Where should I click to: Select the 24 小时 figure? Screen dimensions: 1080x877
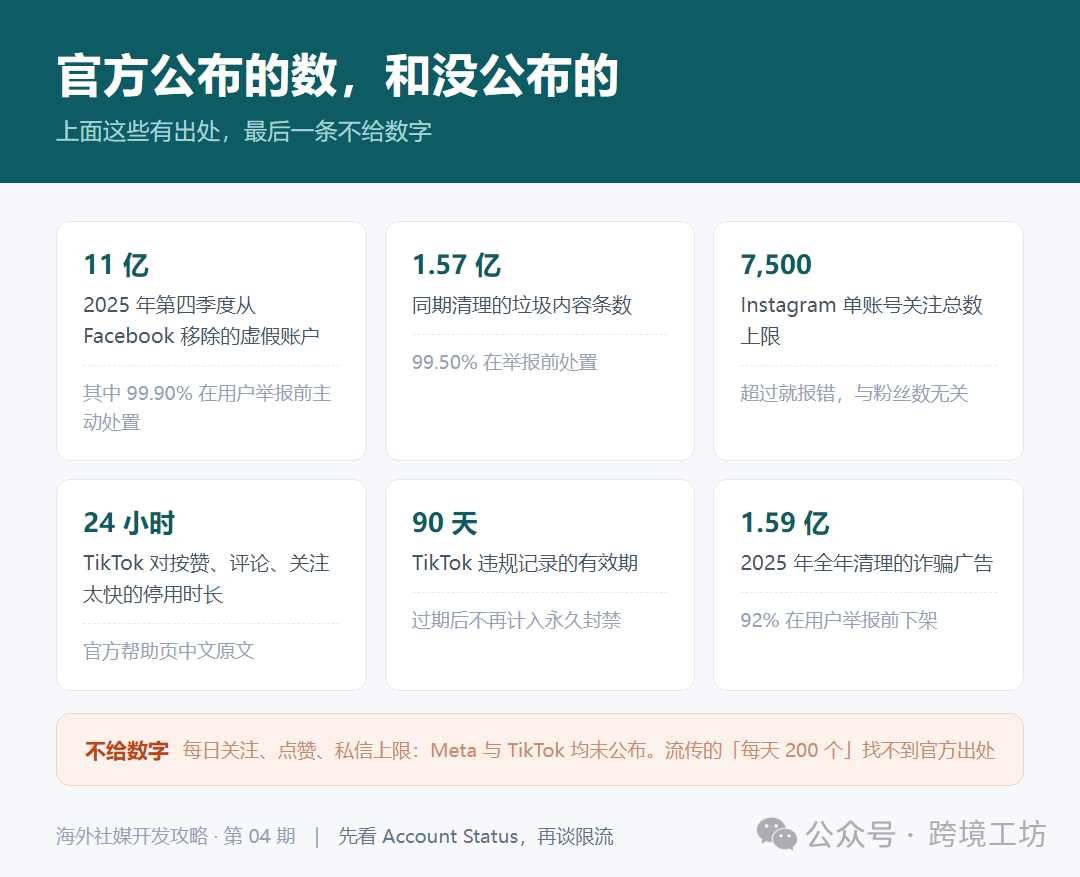[x=129, y=523]
